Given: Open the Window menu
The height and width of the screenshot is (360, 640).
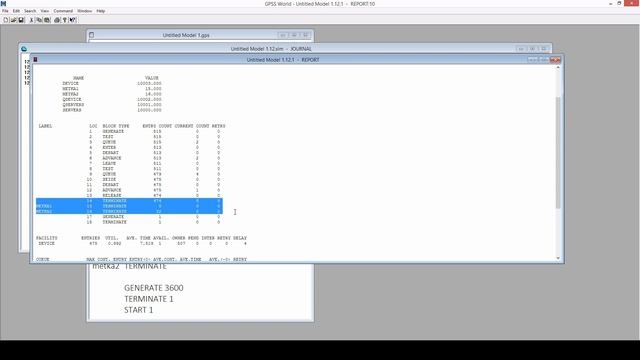Looking at the screenshot, I should coord(84,11).
